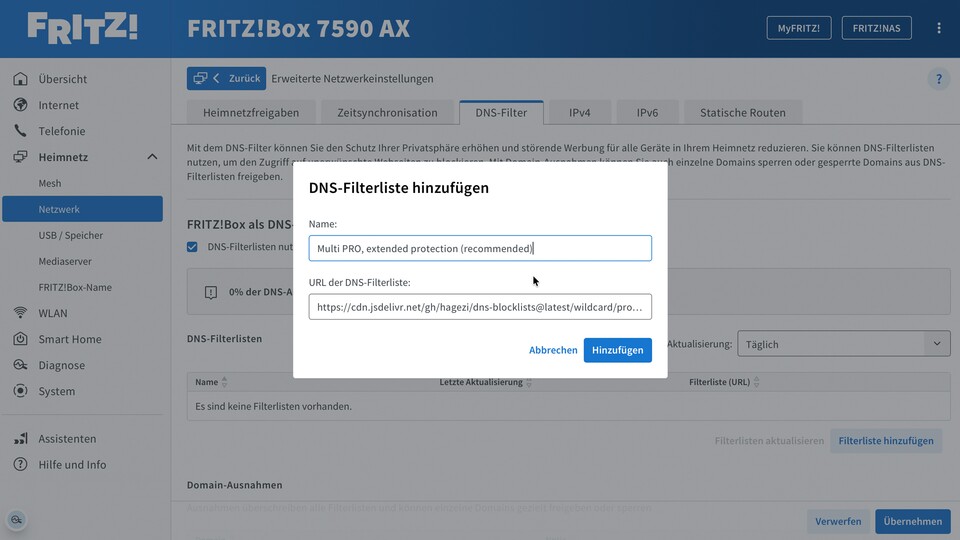The height and width of the screenshot is (540, 960).
Task: Click the info icon beside 0% der DNS-A
Action: point(211,292)
